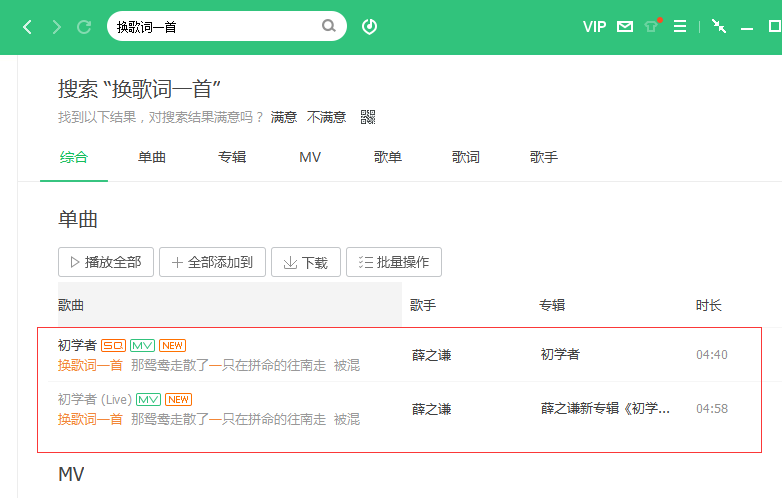Click the duration 04:40
Viewport: 782px width, 498px height.
pos(712,354)
